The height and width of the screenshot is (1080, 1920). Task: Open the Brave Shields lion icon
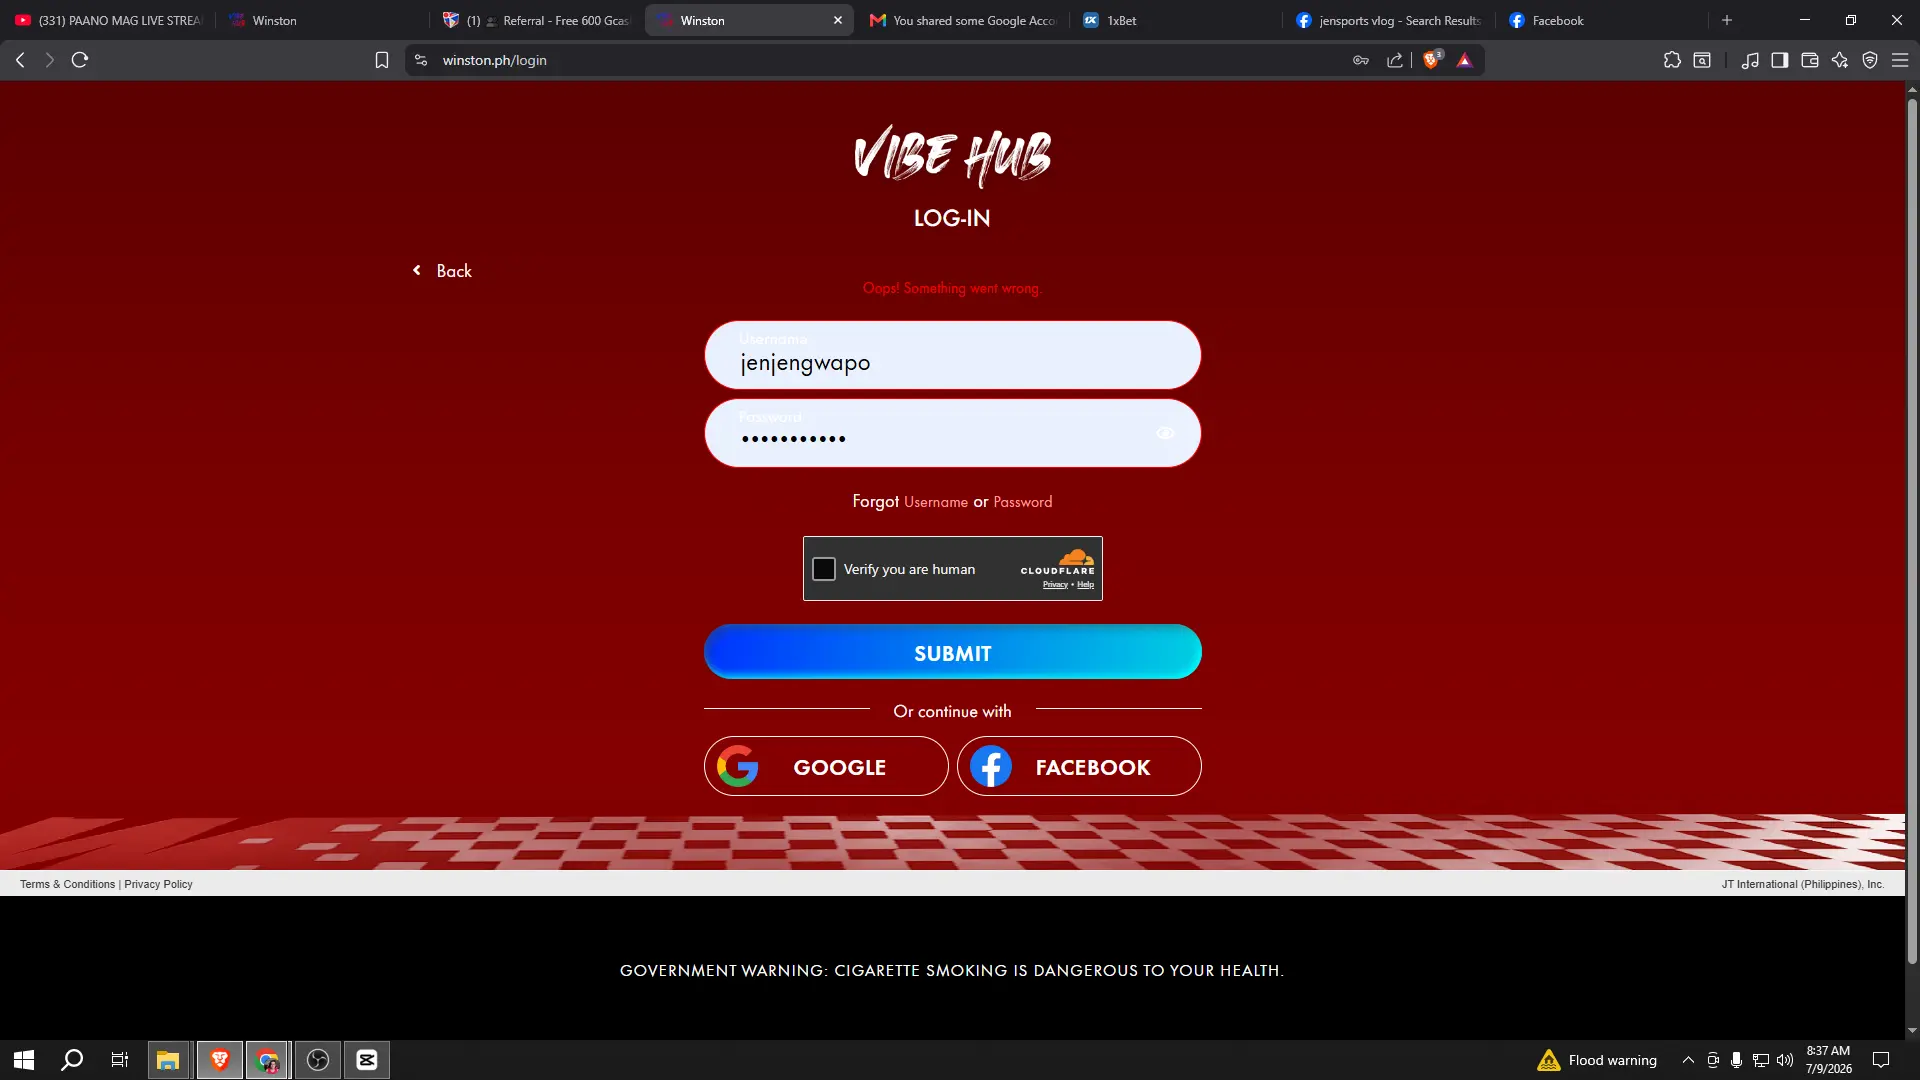click(1432, 60)
